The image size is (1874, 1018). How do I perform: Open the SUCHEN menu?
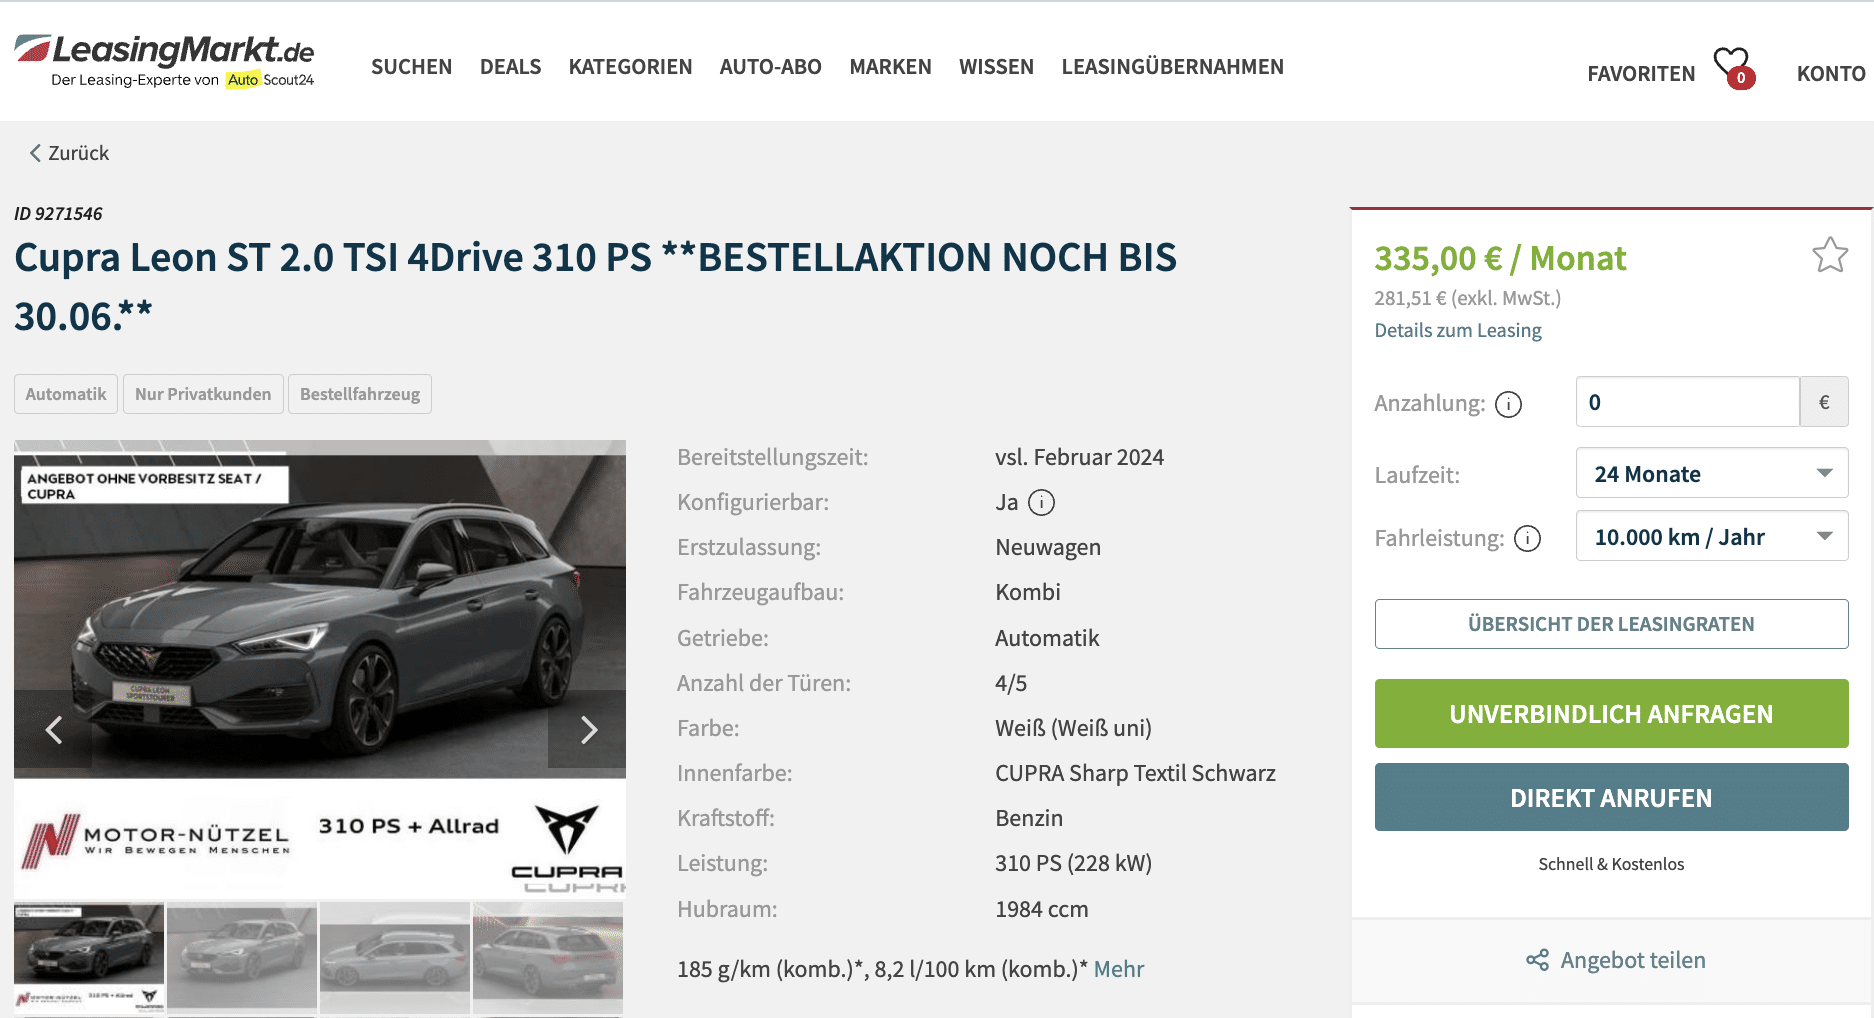(x=411, y=67)
